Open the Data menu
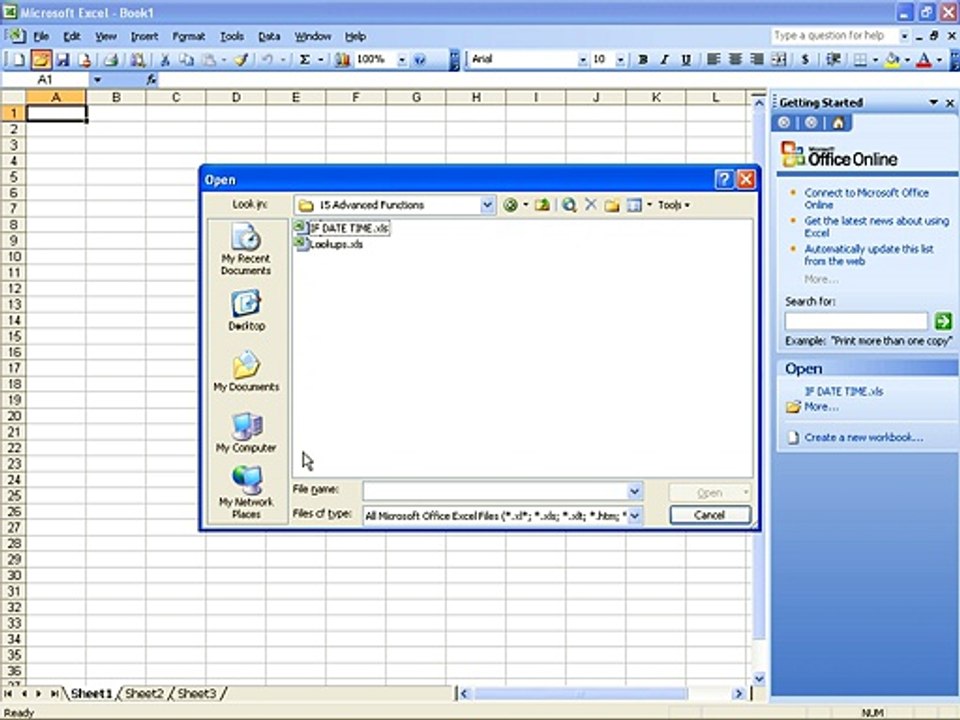The width and height of the screenshot is (960, 720). [x=269, y=36]
